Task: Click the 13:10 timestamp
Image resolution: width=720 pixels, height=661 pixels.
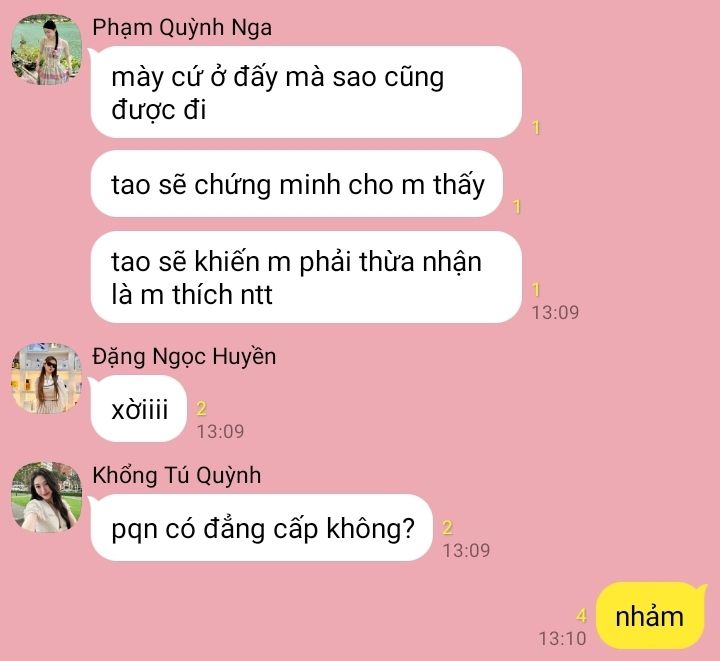Action: (562, 639)
